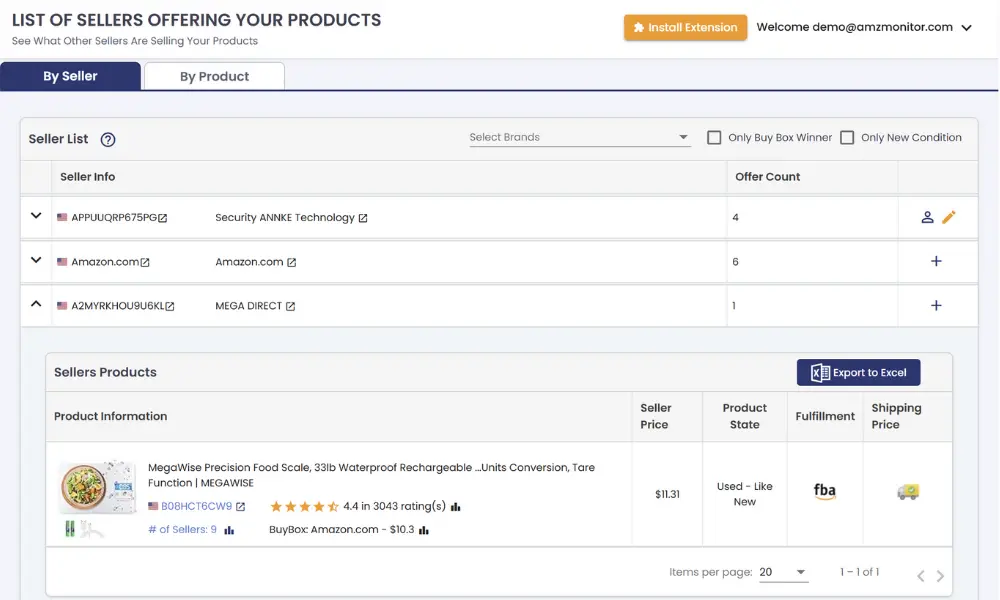Viewport: 1000px width, 600px height.
Task: Open the Amazon.com seller ID external link icon
Action: pyautogui.click(x=145, y=262)
